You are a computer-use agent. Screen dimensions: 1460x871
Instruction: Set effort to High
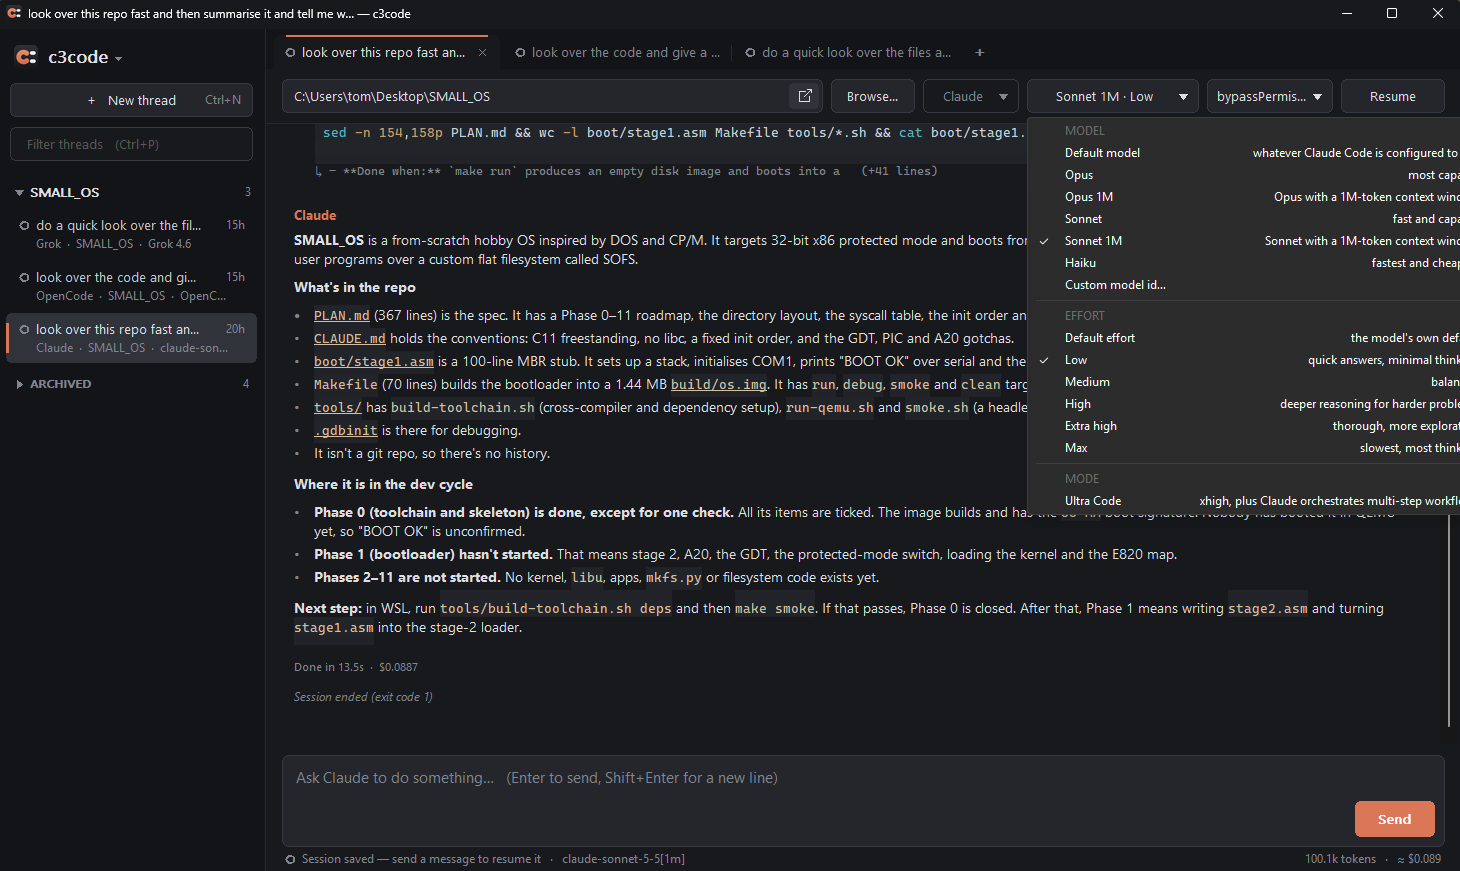point(1244,404)
